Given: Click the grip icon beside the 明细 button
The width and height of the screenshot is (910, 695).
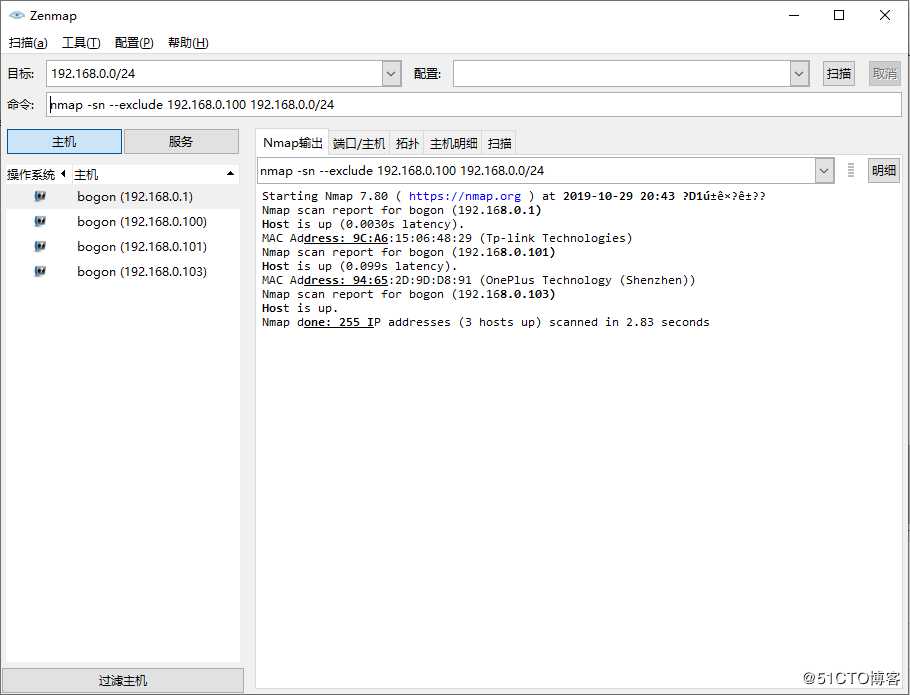Looking at the screenshot, I should [x=851, y=171].
